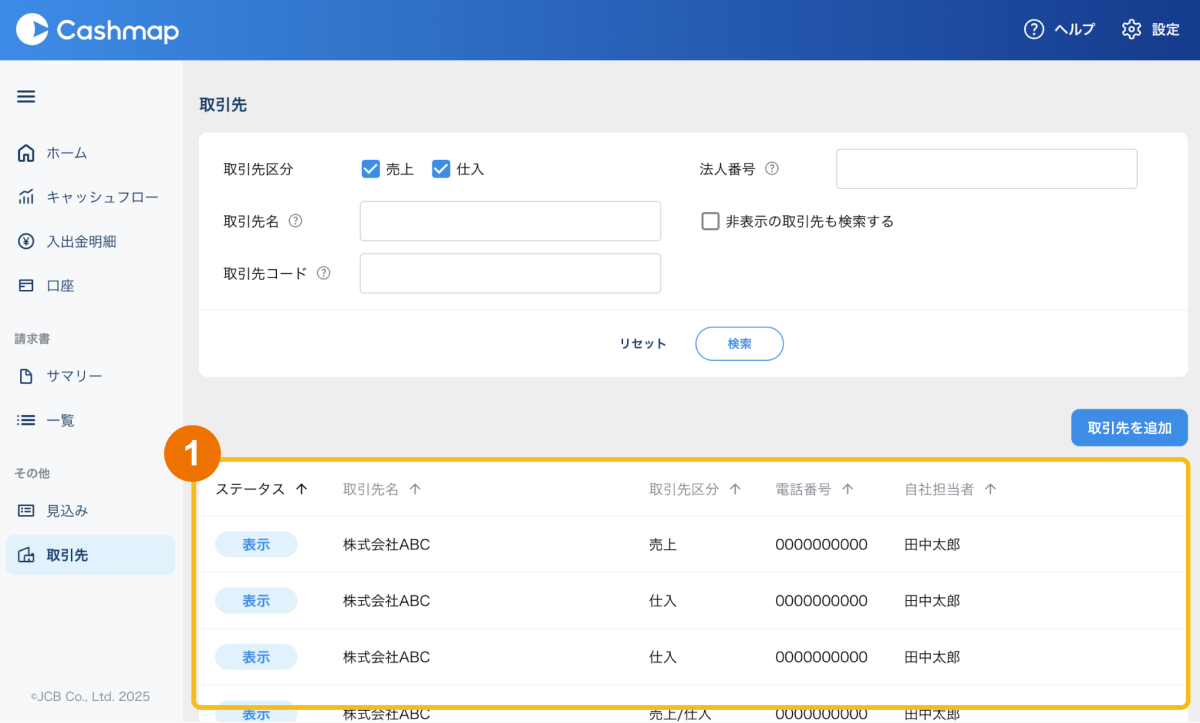Uncheck the 売上 checkbox
This screenshot has width=1200, height=723.
pos(371,169)
